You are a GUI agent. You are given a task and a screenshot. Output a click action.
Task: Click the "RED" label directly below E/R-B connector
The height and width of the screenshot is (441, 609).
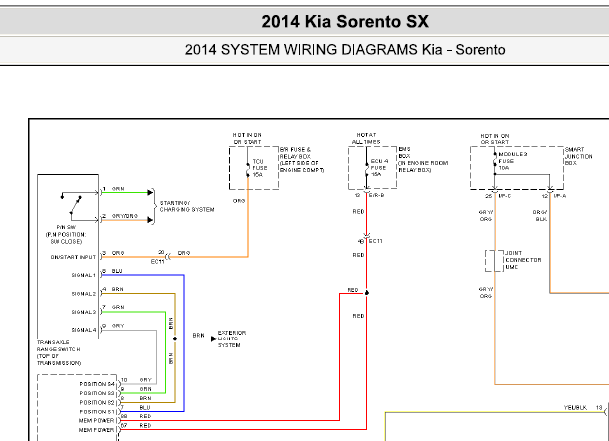pos(358,212)
